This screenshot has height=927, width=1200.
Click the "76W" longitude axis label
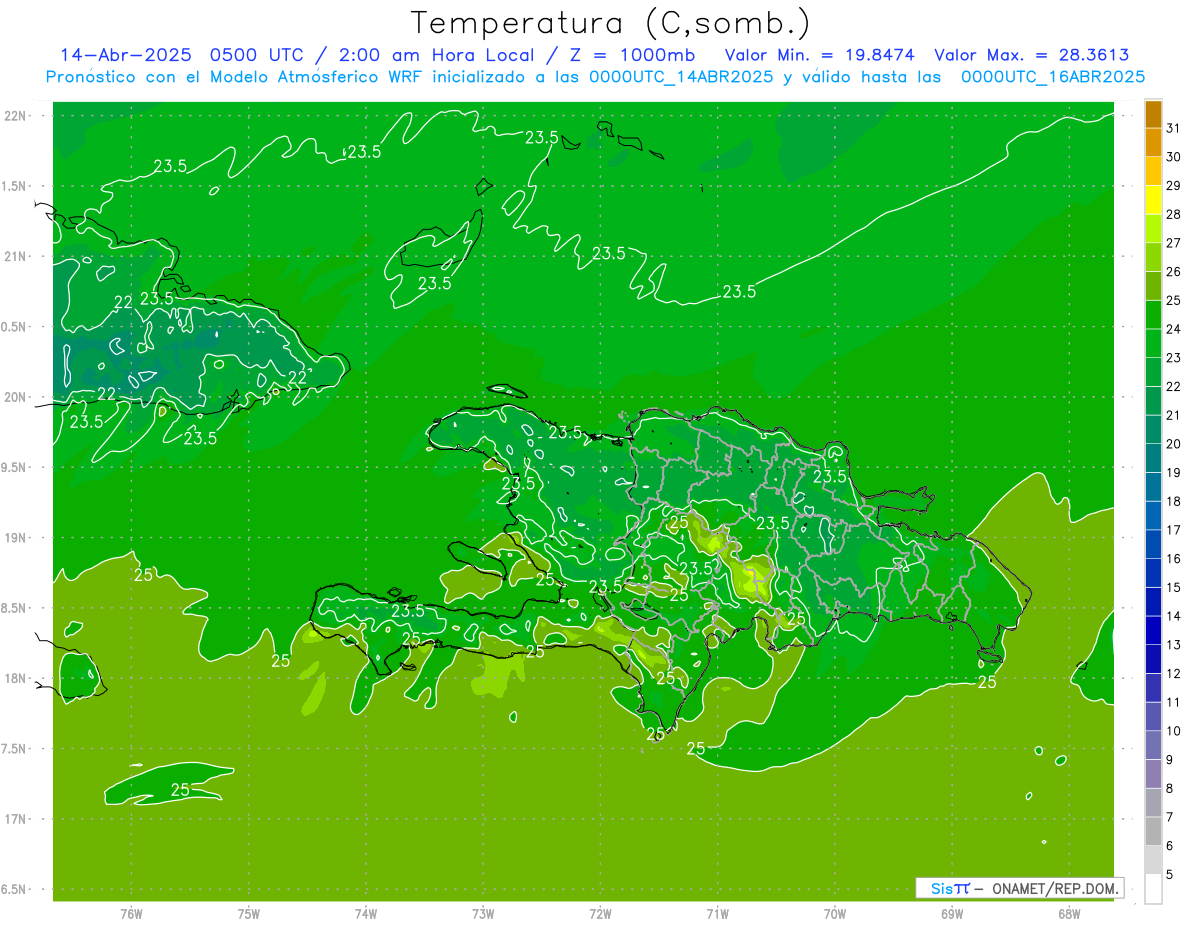[131, 913]
